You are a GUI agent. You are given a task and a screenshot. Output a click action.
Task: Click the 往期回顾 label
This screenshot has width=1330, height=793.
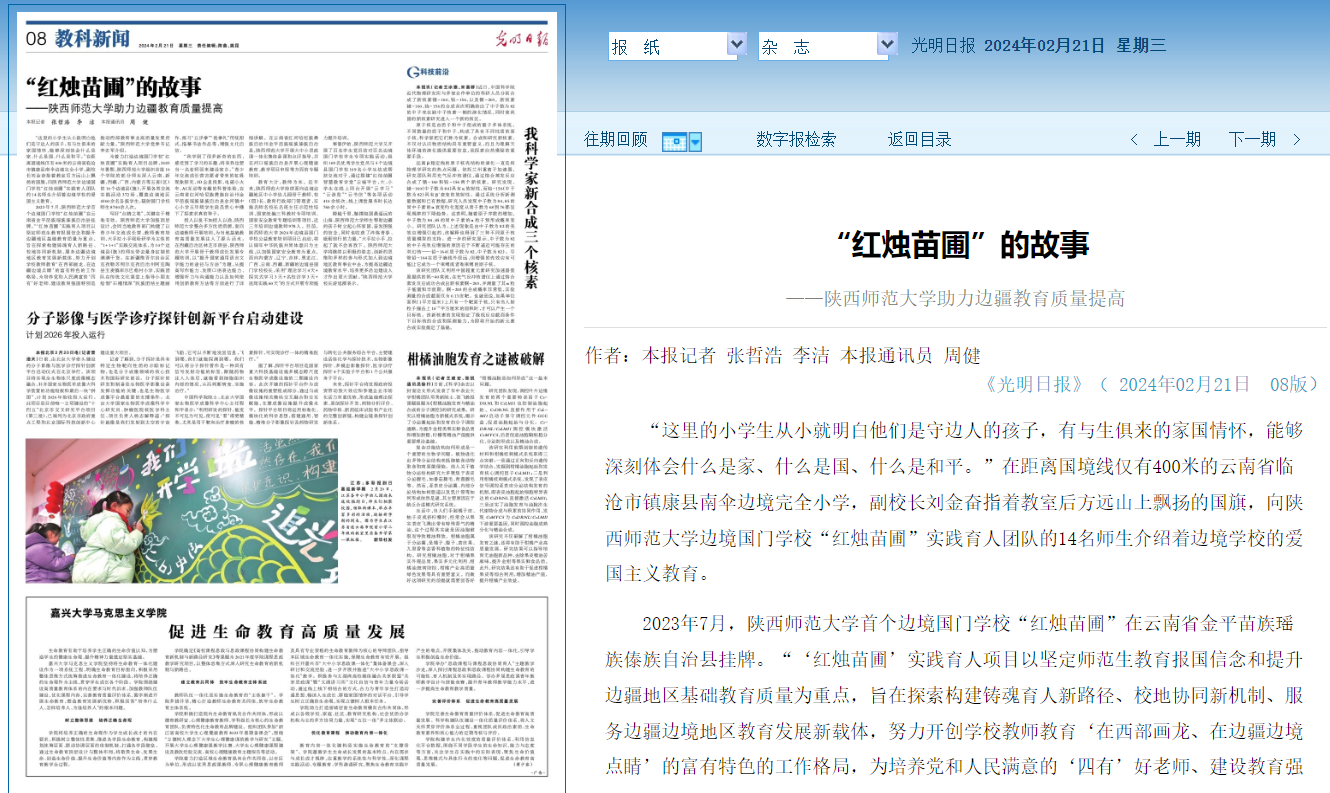tap(616, 140)
